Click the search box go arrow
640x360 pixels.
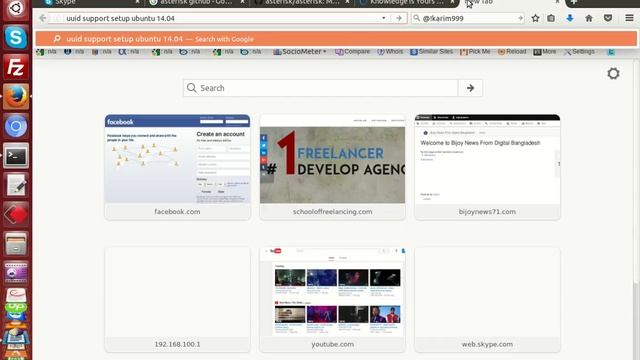click(520, 18)
